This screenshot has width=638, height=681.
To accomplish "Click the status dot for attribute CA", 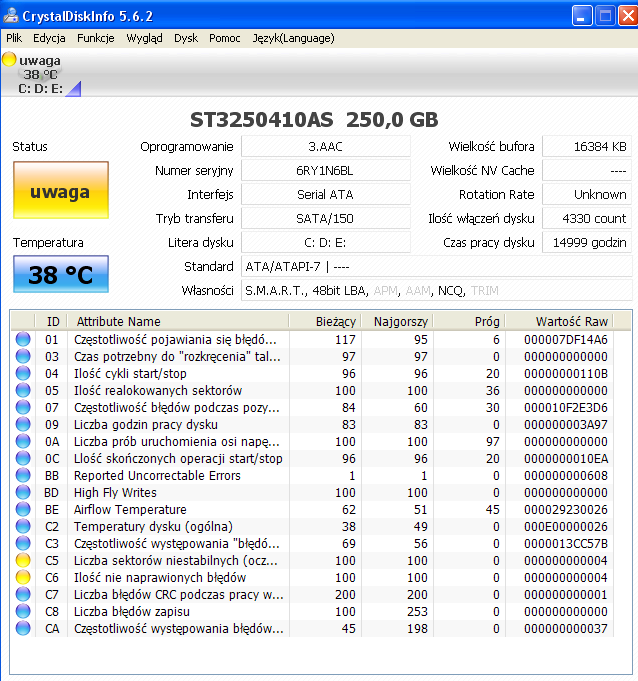I will (x=23, y=628).
